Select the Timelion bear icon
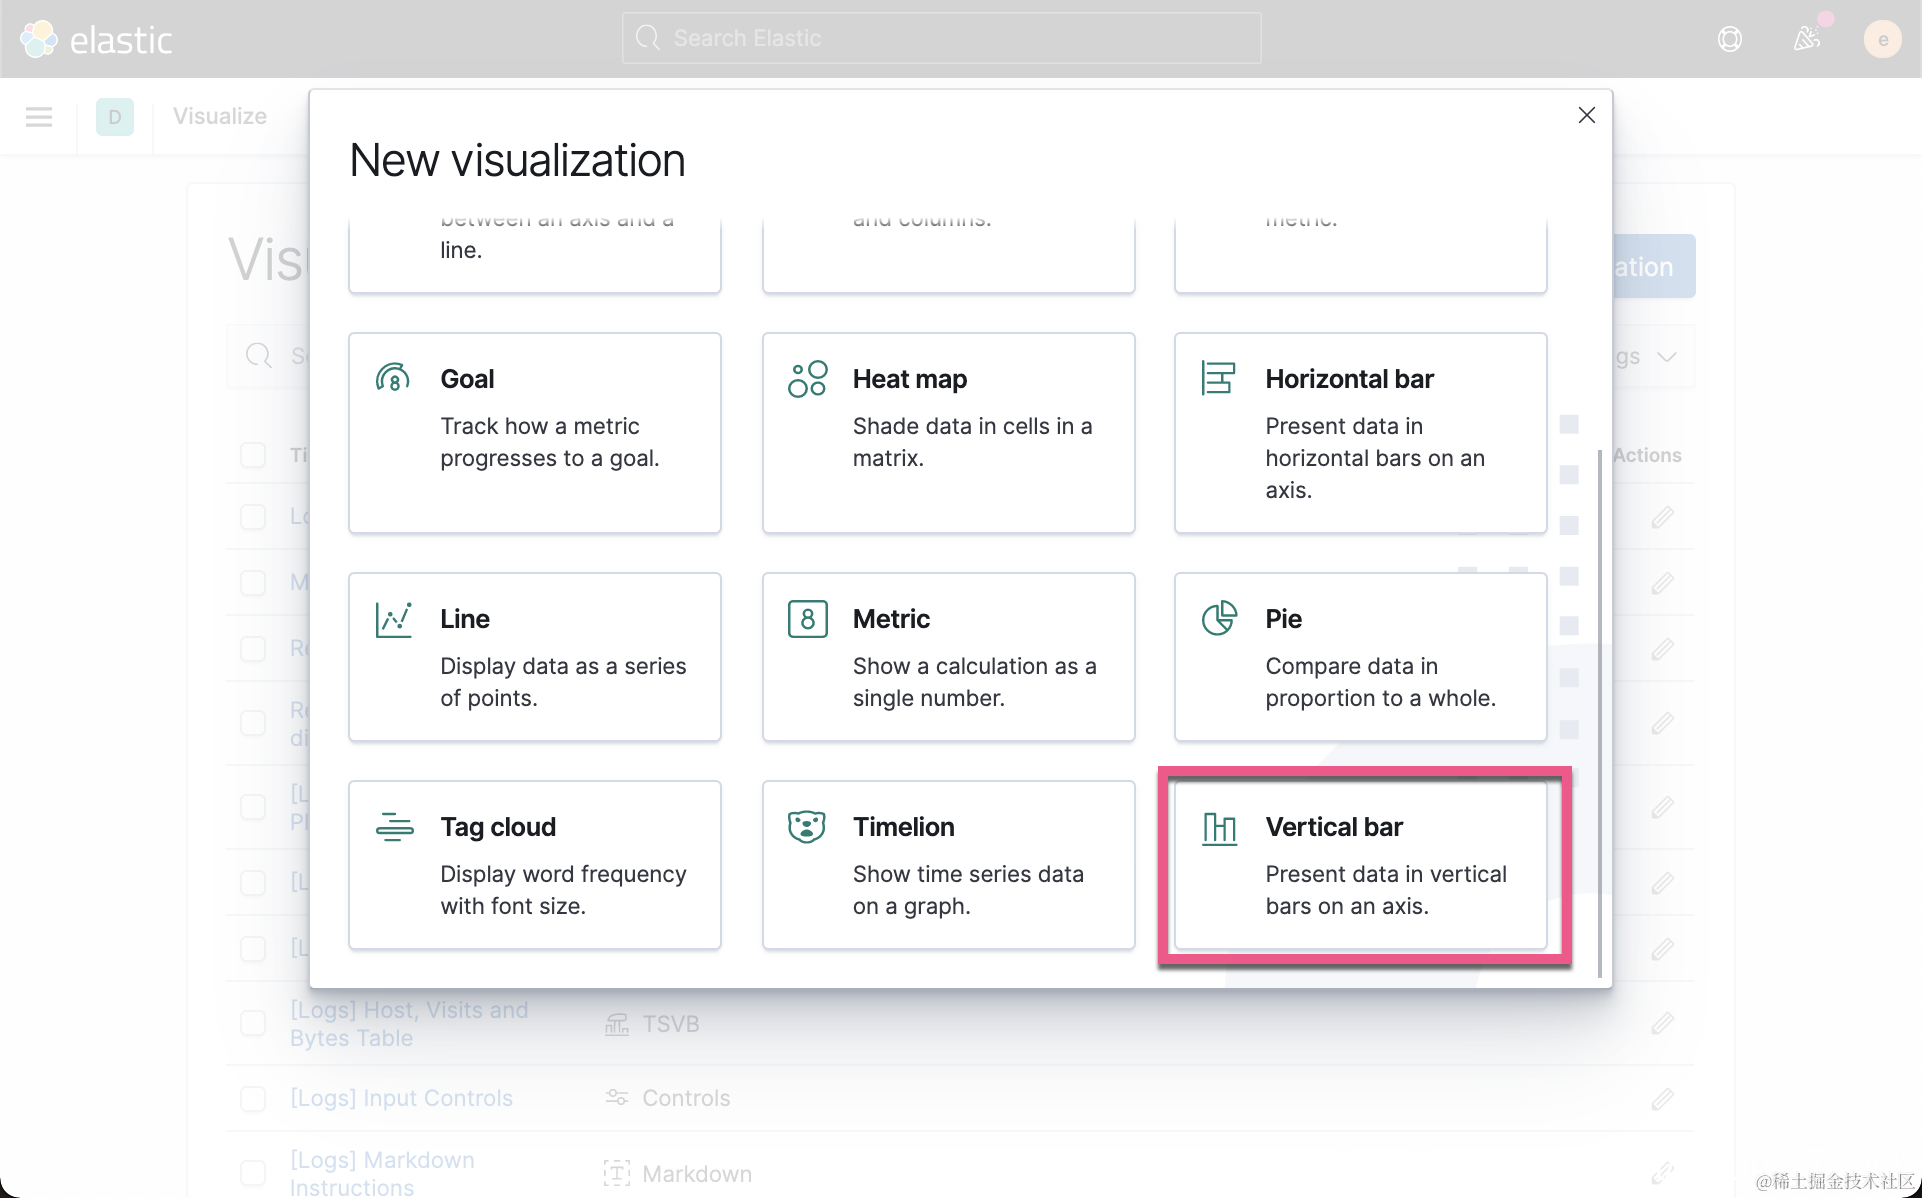 coord(806,827)
